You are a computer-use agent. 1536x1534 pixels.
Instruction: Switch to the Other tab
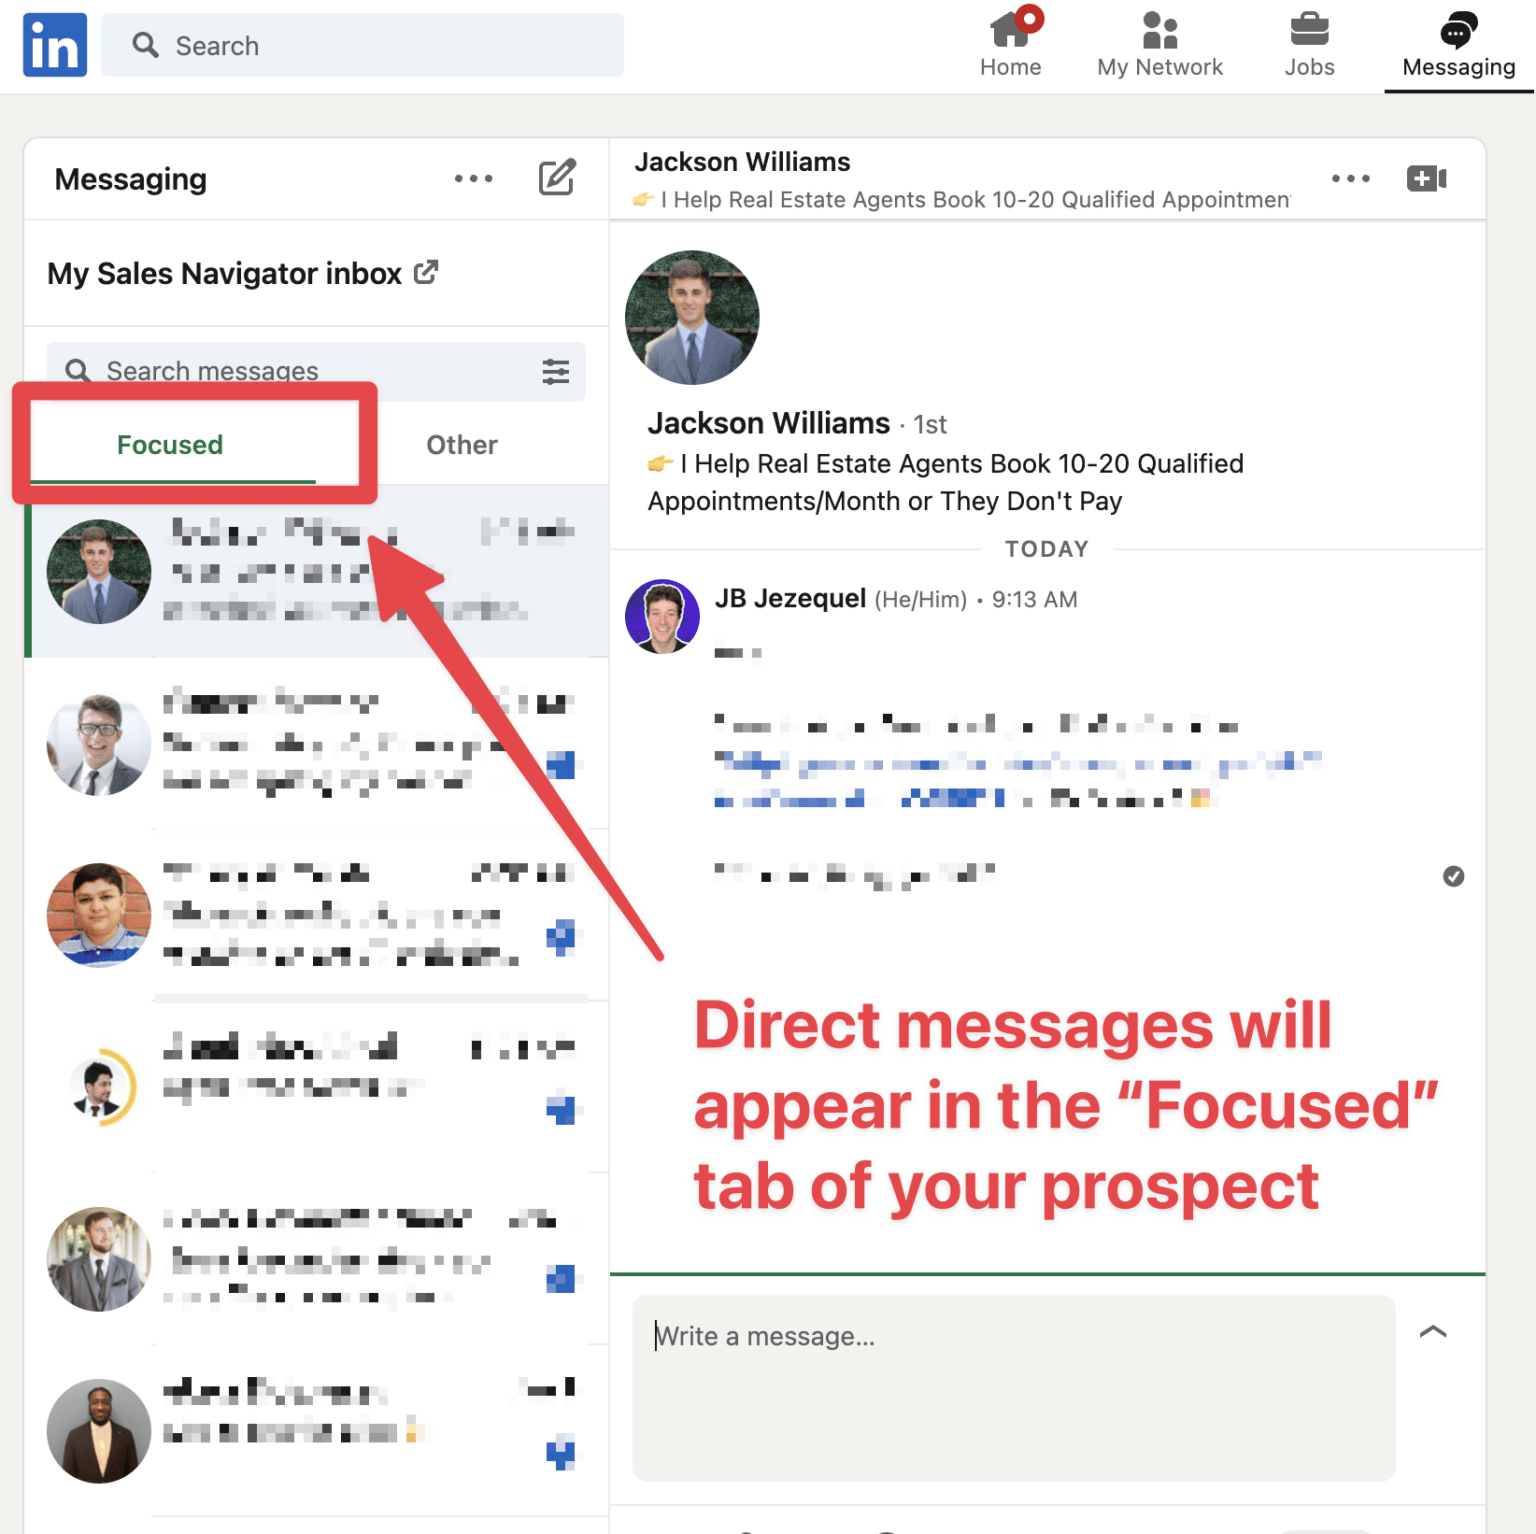[462, 444]
